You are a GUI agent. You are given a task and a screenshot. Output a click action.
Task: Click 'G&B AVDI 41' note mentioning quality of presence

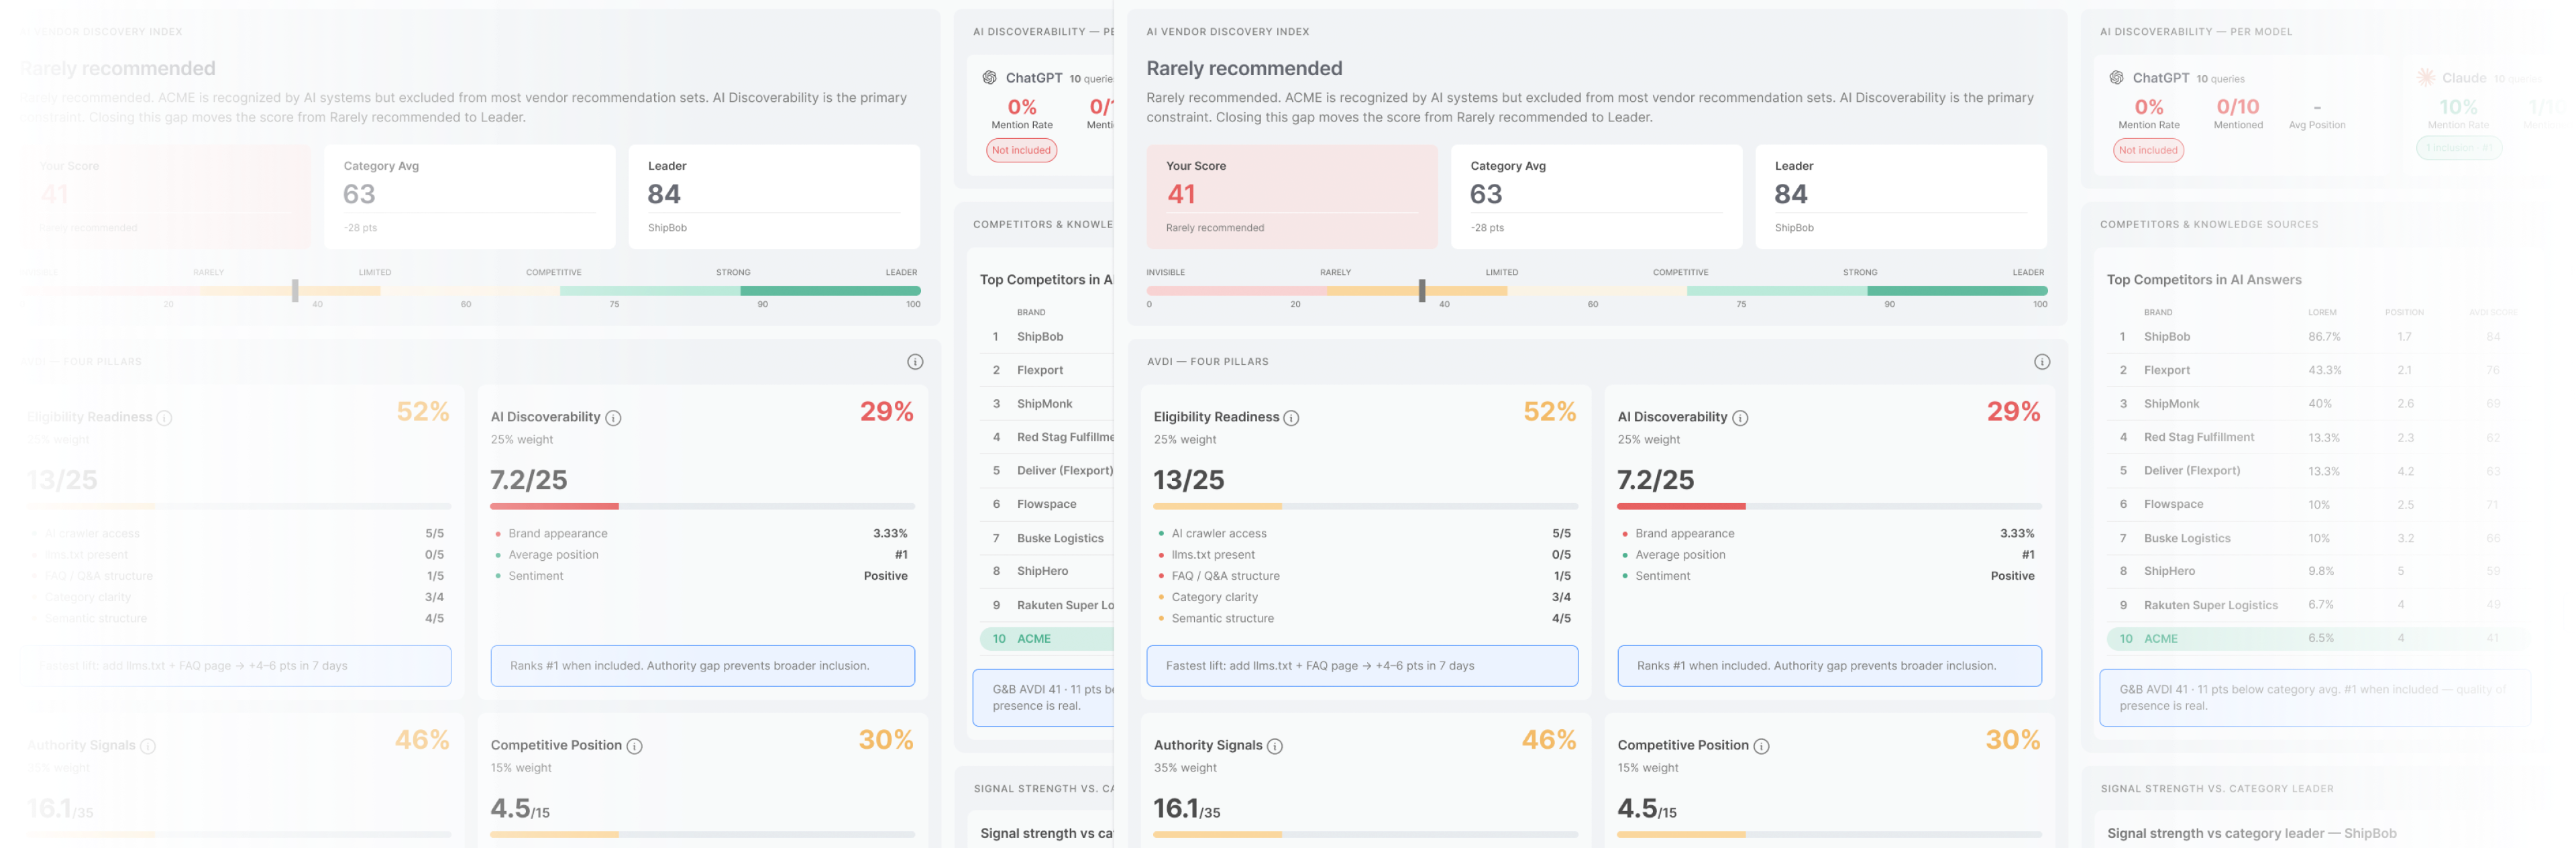(2314, 697)
